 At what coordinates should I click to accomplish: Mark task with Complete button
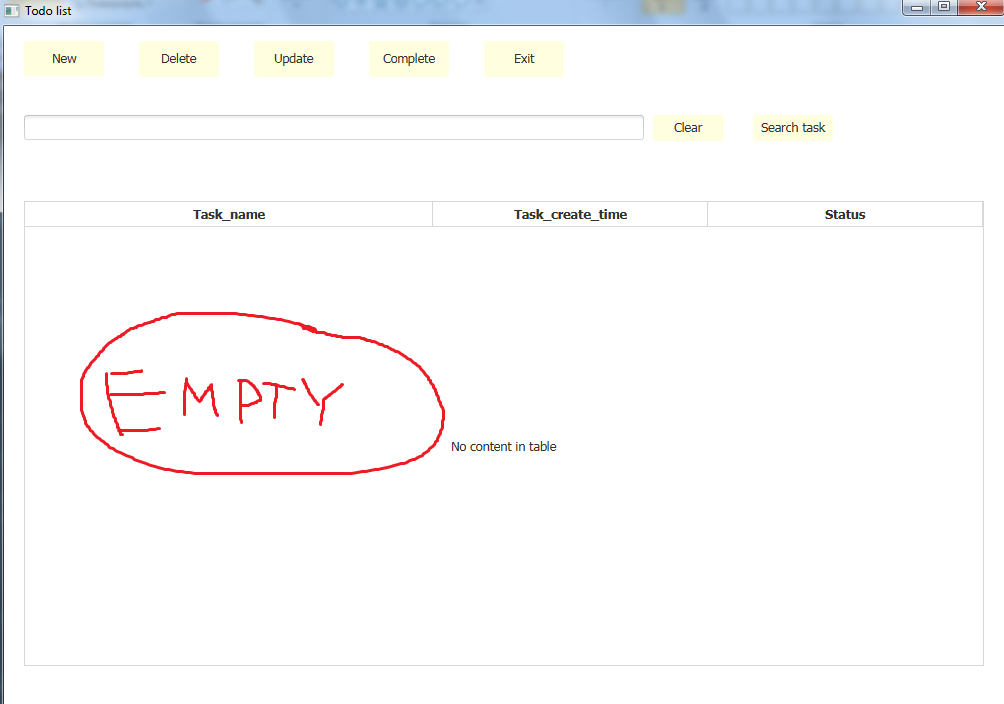[x=409, y=59]
